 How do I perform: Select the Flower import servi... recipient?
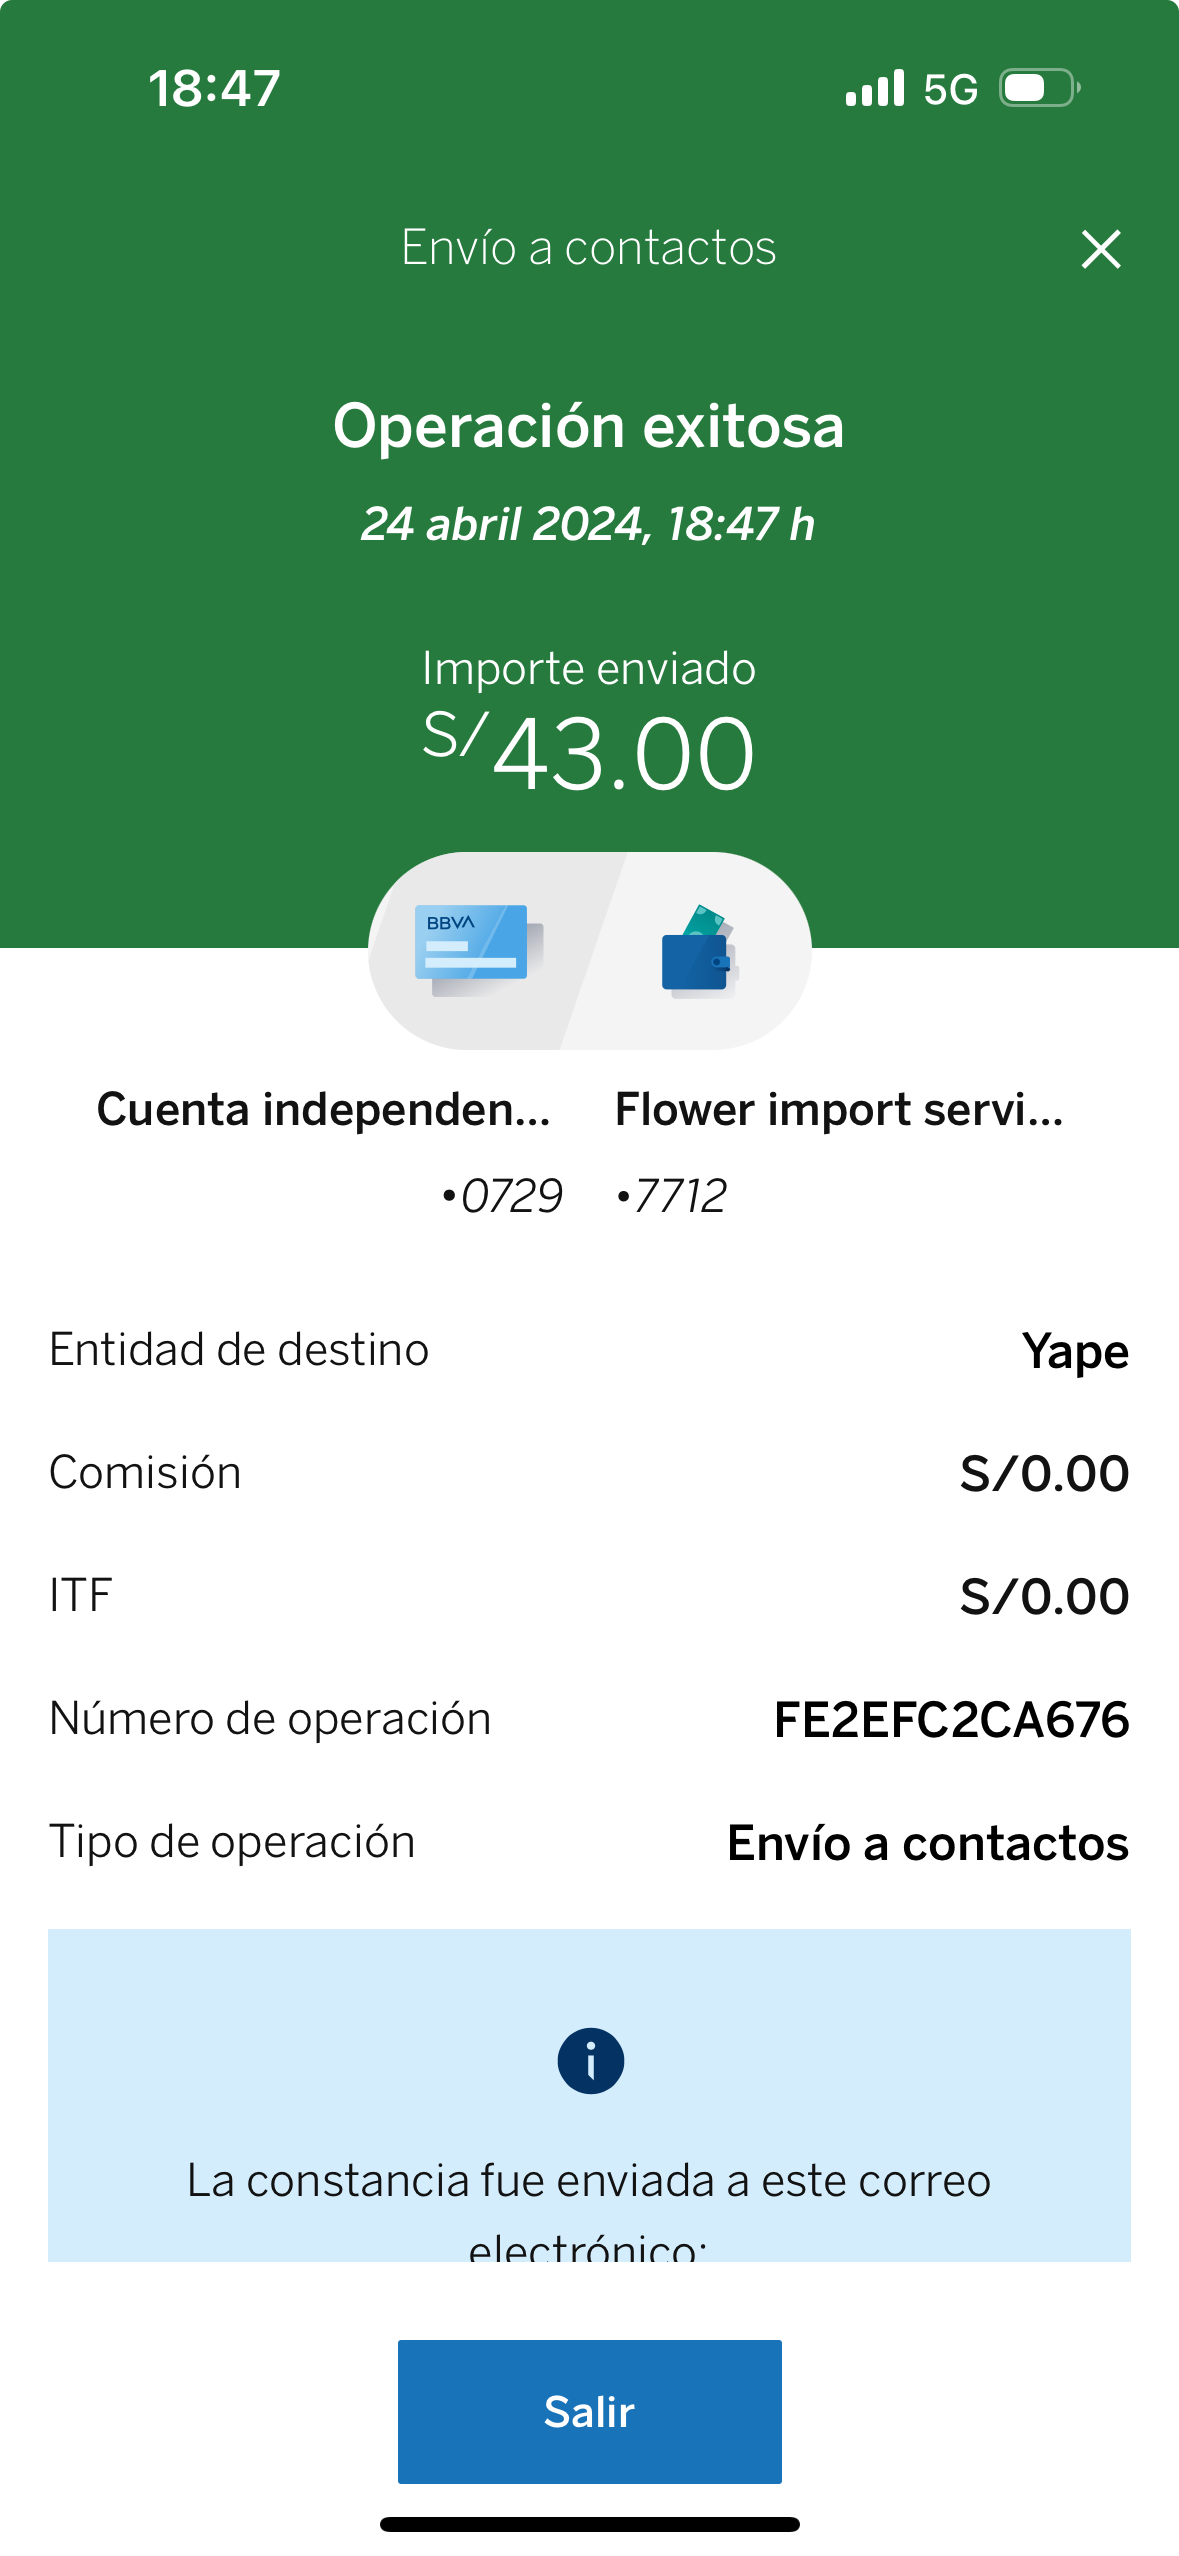[839, 1110]
